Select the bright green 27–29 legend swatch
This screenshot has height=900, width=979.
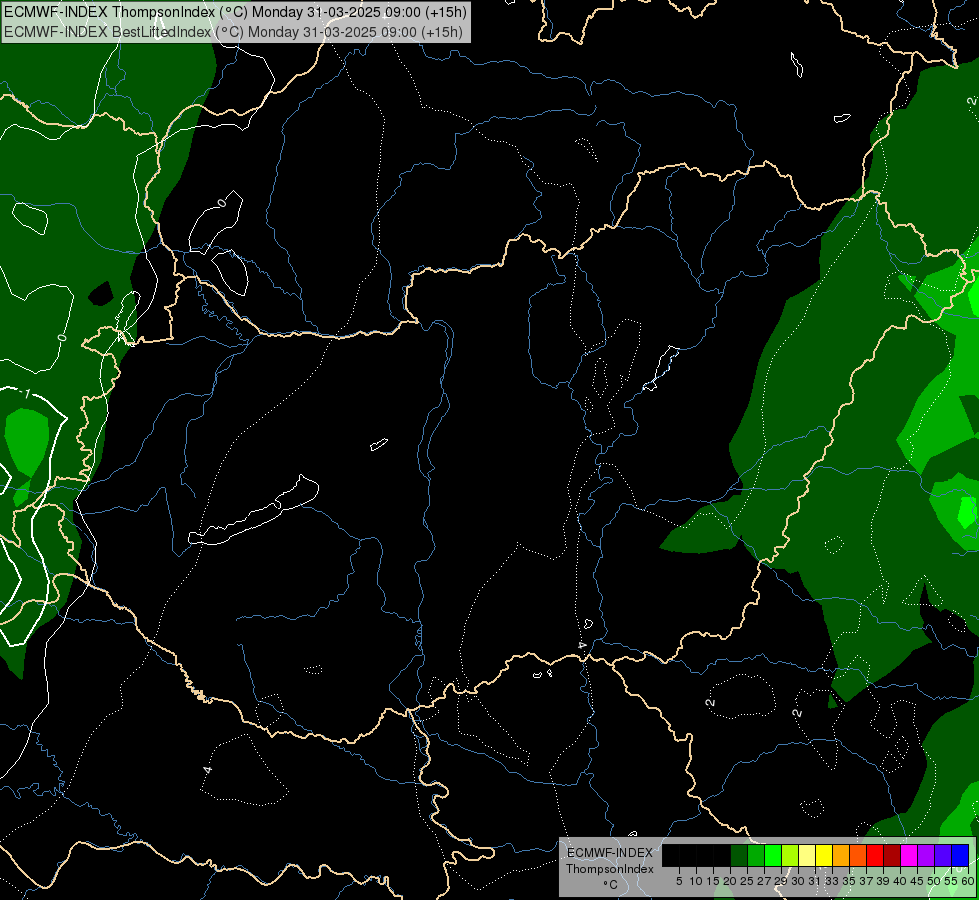click(773, 855)
